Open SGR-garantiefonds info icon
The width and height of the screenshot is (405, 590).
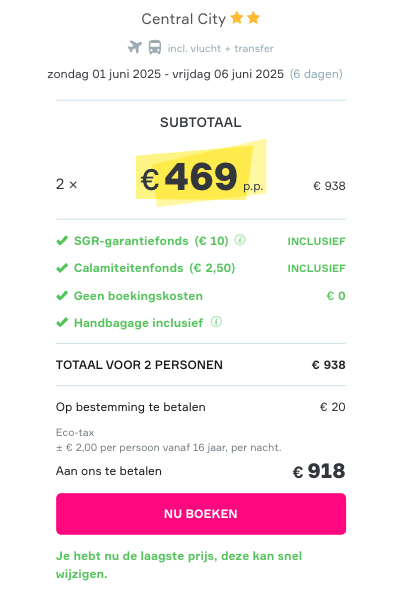(x=240, y=240)
